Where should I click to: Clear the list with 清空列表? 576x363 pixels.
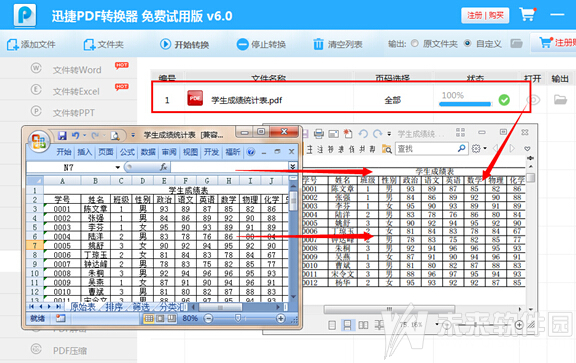[338, 44]
